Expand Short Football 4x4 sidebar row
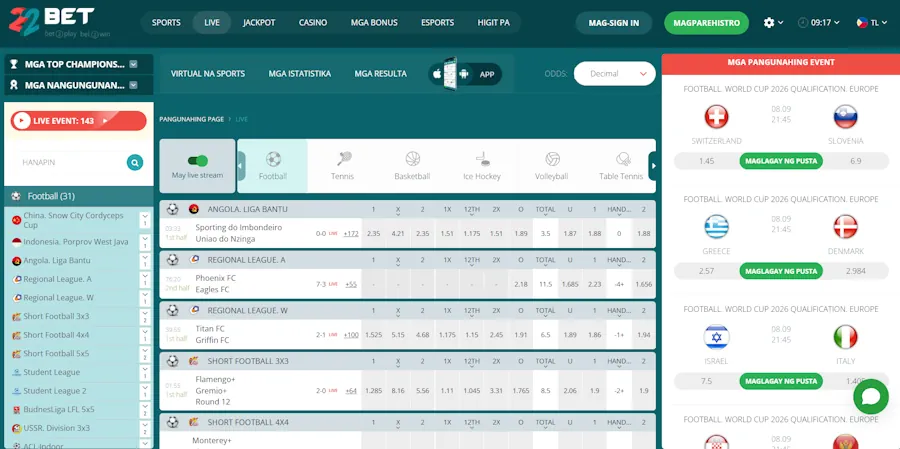This screenshot has height=449, width=900. [145, 335]
